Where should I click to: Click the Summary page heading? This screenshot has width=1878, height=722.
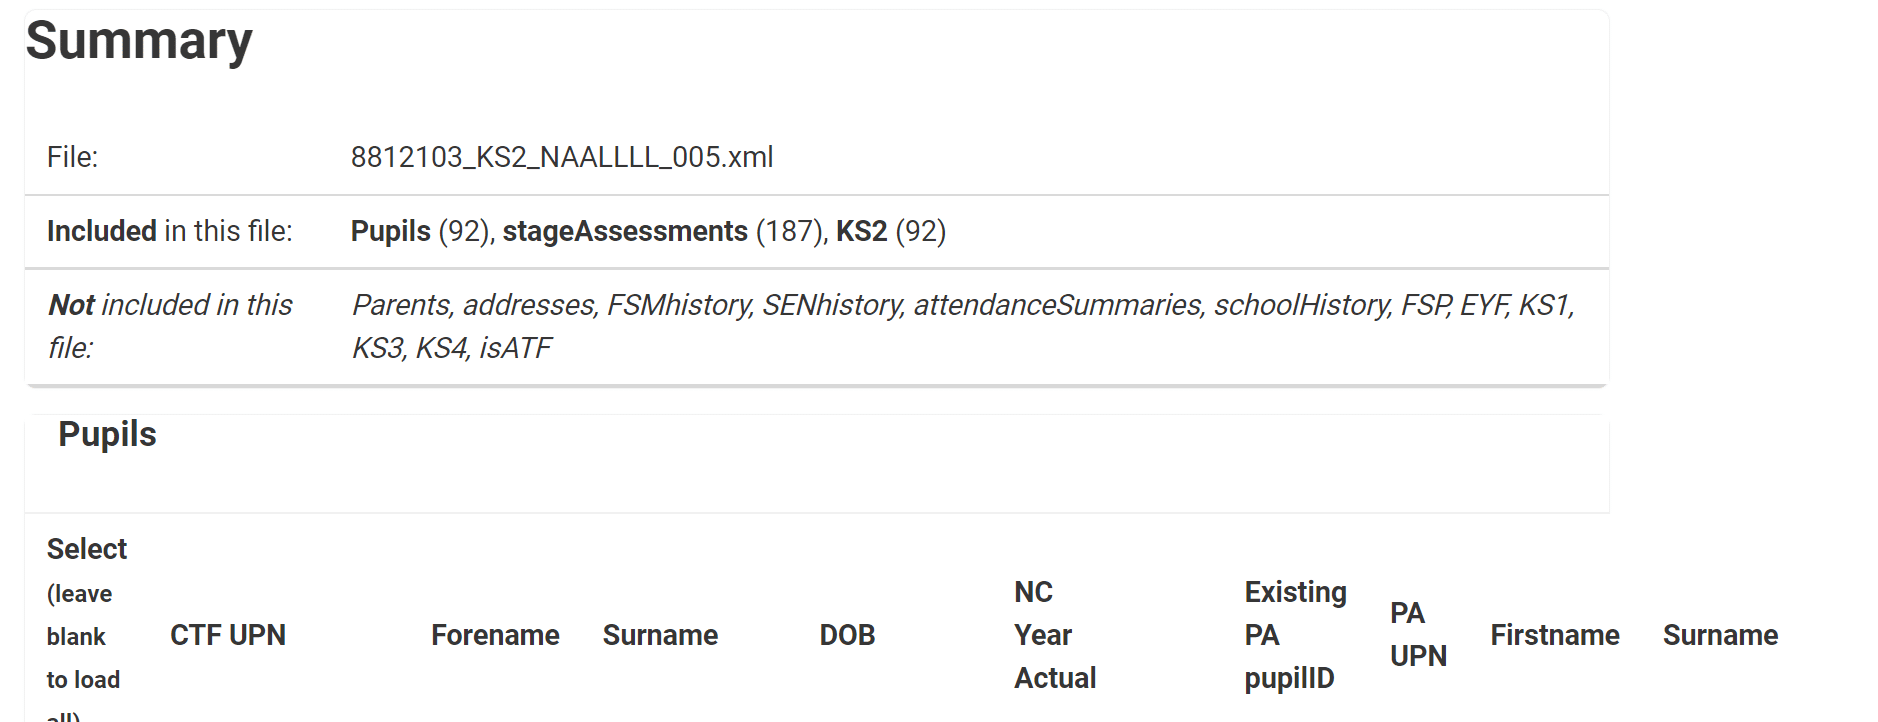(x=139, y=42)
